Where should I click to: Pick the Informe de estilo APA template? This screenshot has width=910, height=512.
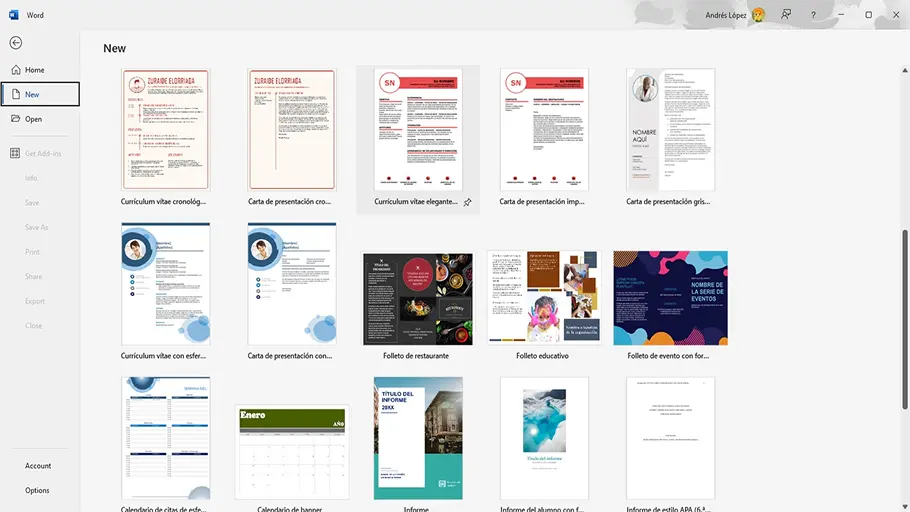click(x=670, y=437)
